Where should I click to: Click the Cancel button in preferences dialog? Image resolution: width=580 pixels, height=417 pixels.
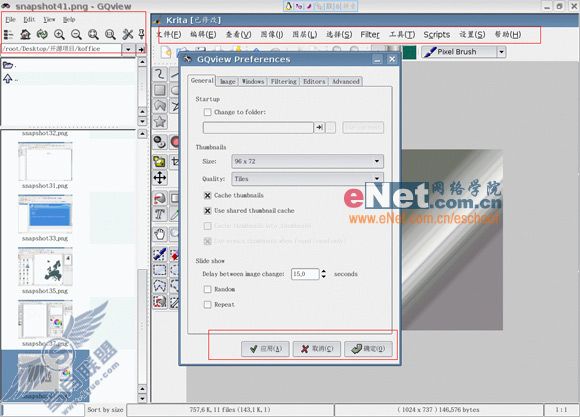coord(317,349)
